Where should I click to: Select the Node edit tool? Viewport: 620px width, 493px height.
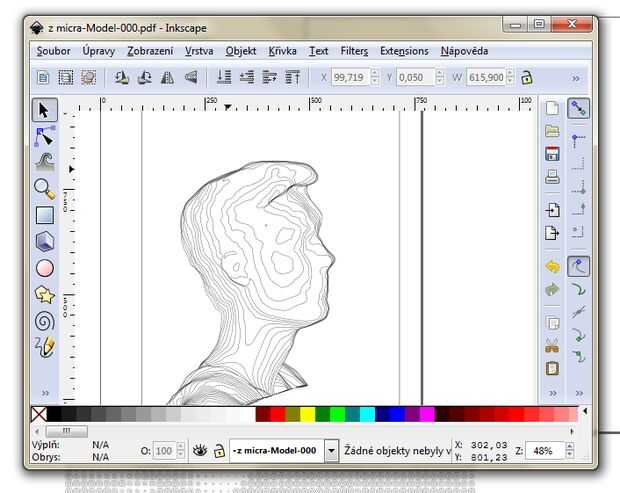tap(44, 136)
